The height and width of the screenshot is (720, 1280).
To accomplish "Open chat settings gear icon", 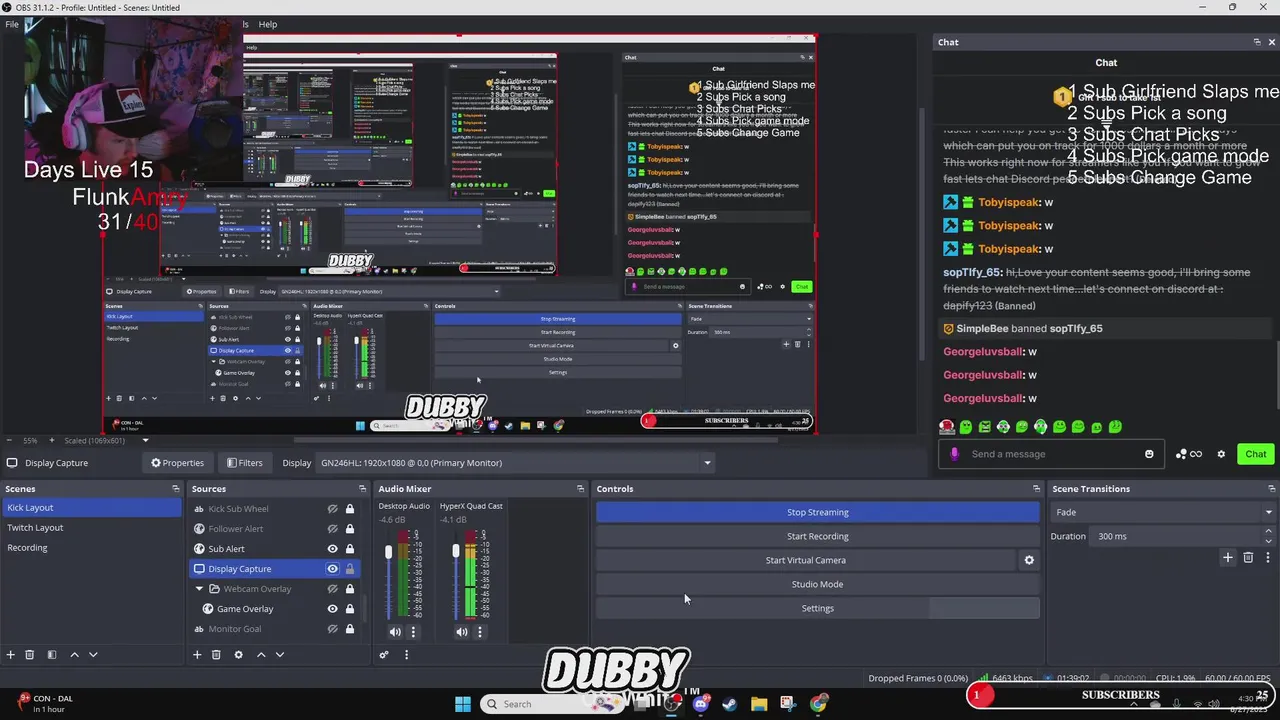I will tap(1221, 454).
